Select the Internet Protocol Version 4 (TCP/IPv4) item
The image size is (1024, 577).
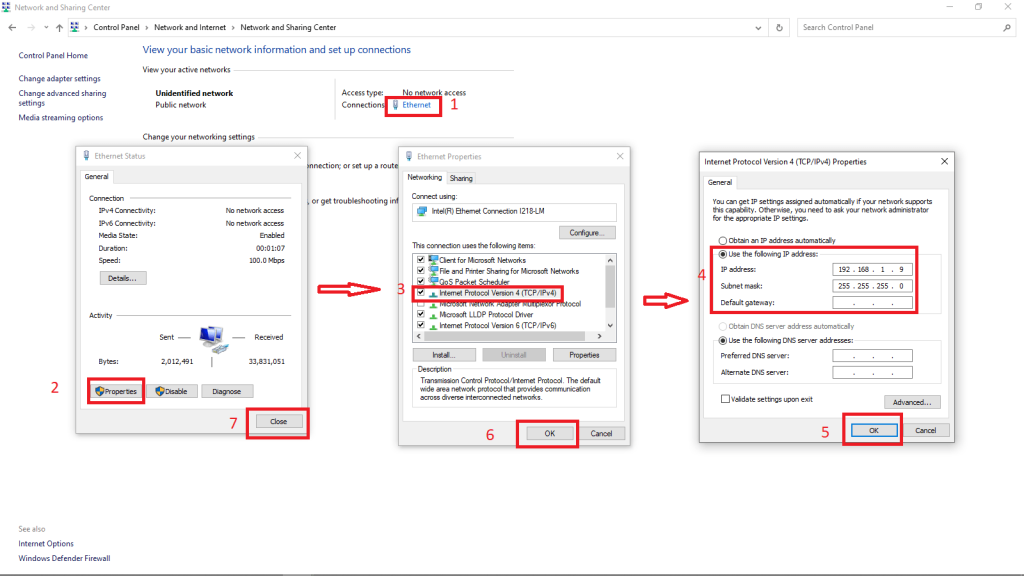click(x=498, y=293)
